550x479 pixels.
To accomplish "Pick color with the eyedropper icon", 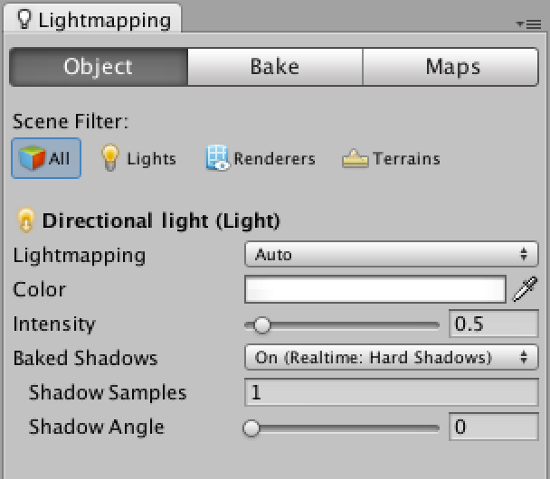I will pyautogui.click(x=525, y=289).
